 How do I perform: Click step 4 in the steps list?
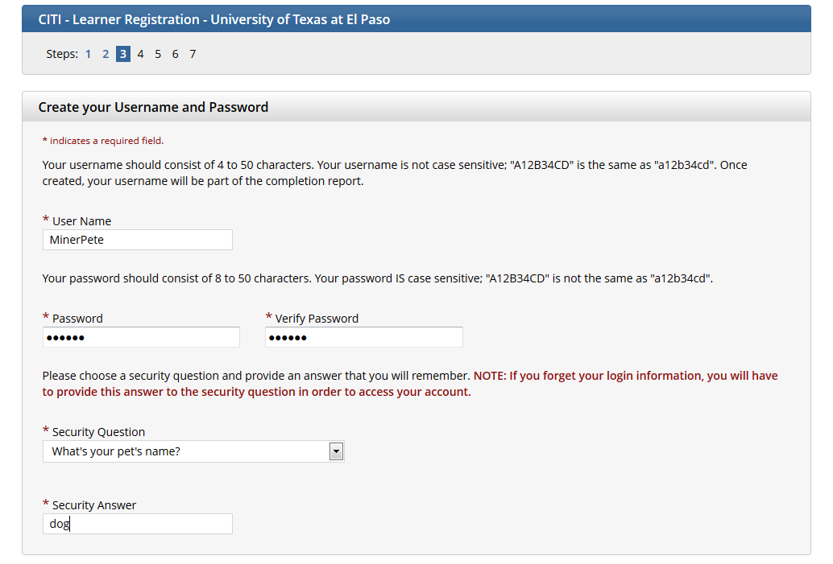[140, 54]
